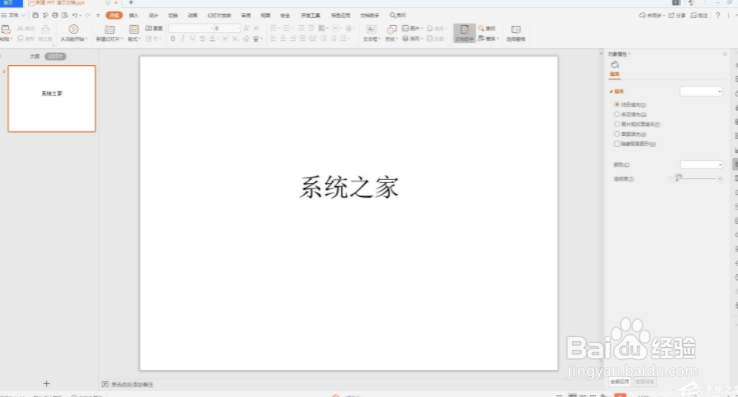
Task: Select the slide 1 thumbnail
Action: 52,98
